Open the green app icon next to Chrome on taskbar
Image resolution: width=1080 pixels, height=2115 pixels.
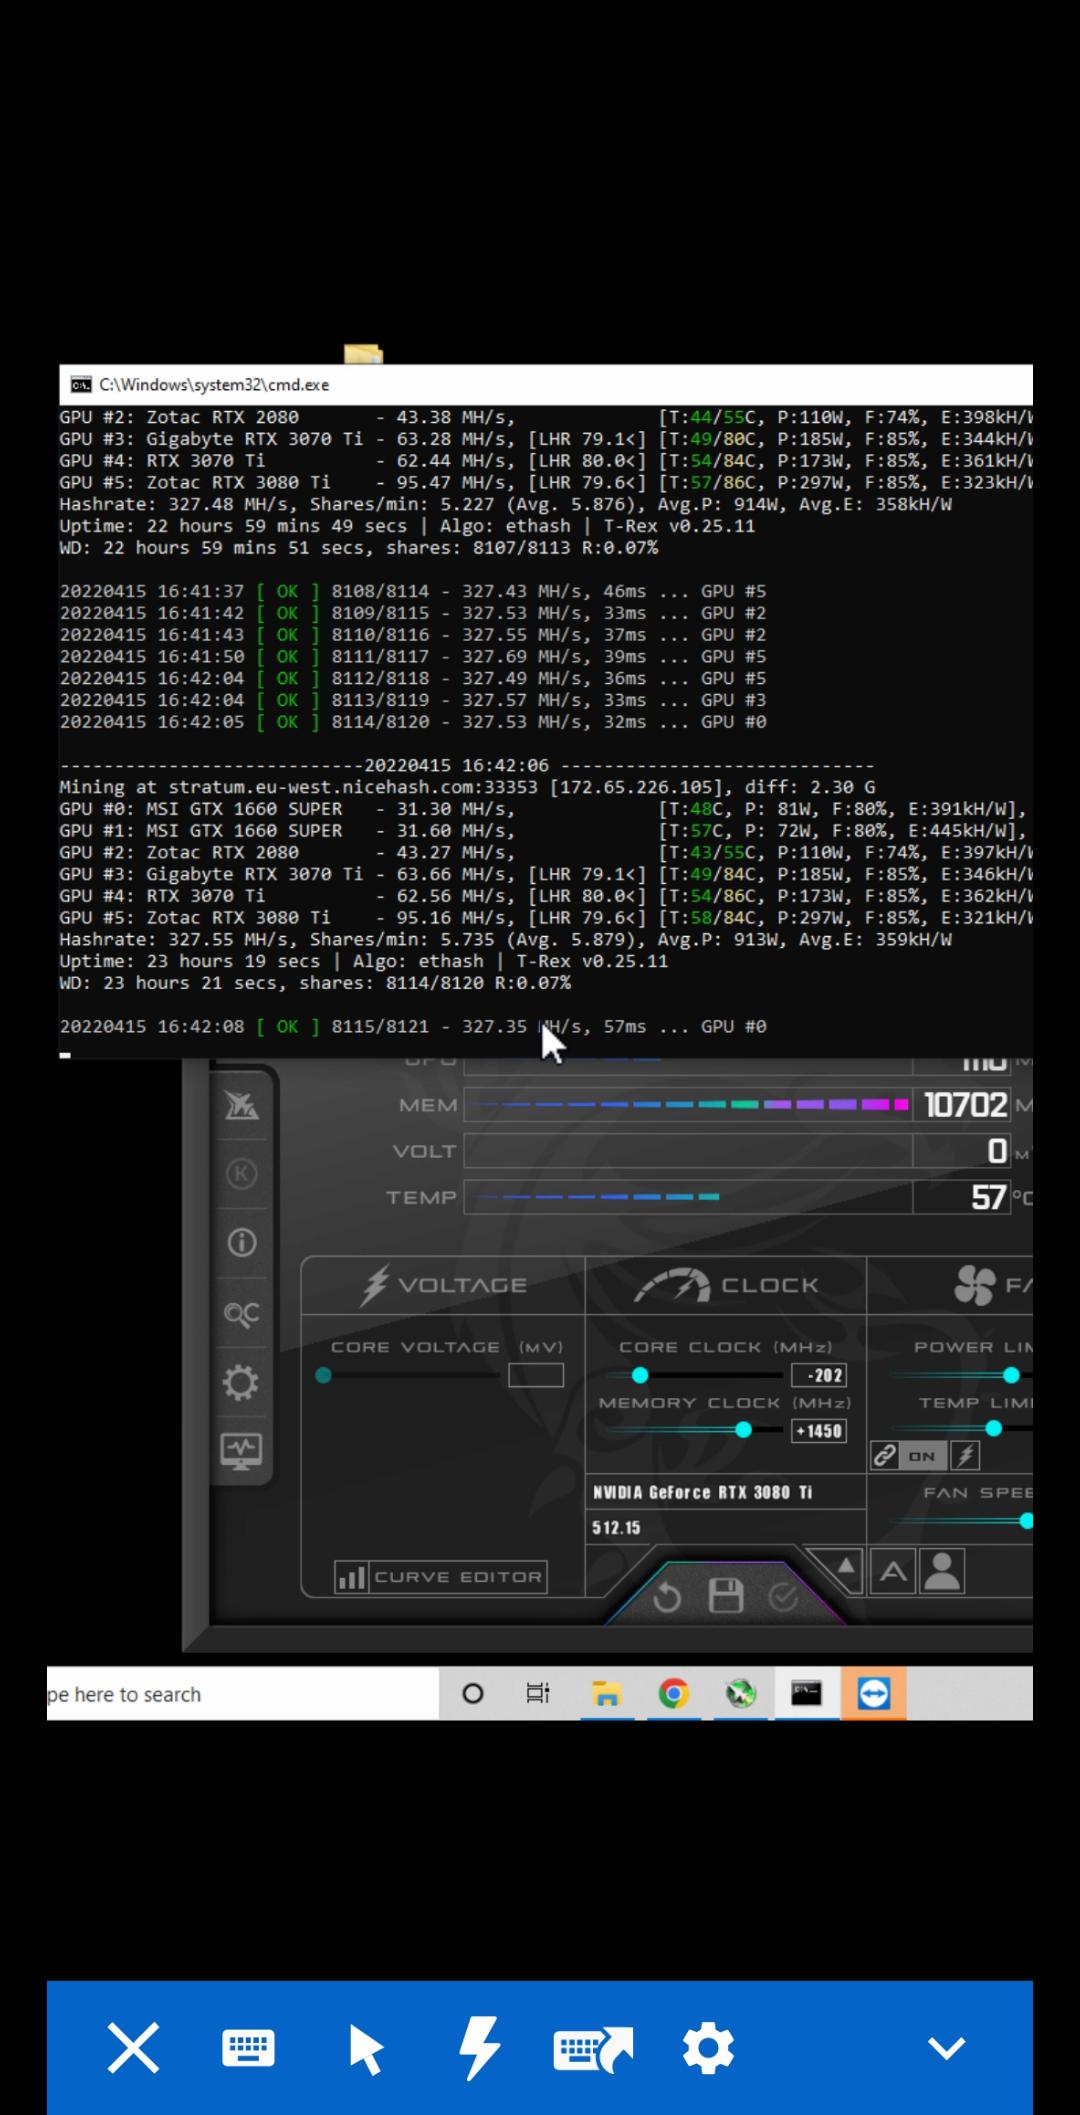pyautogui.click(x=740, y=1694)
